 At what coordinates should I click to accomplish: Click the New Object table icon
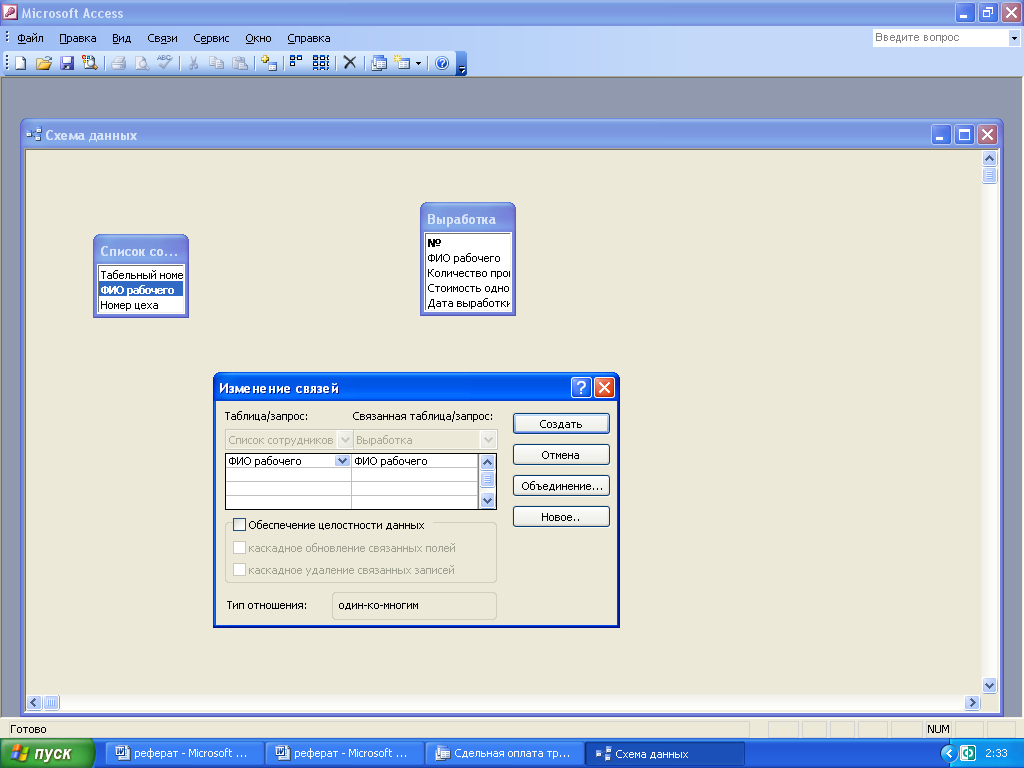pos(402,63)
